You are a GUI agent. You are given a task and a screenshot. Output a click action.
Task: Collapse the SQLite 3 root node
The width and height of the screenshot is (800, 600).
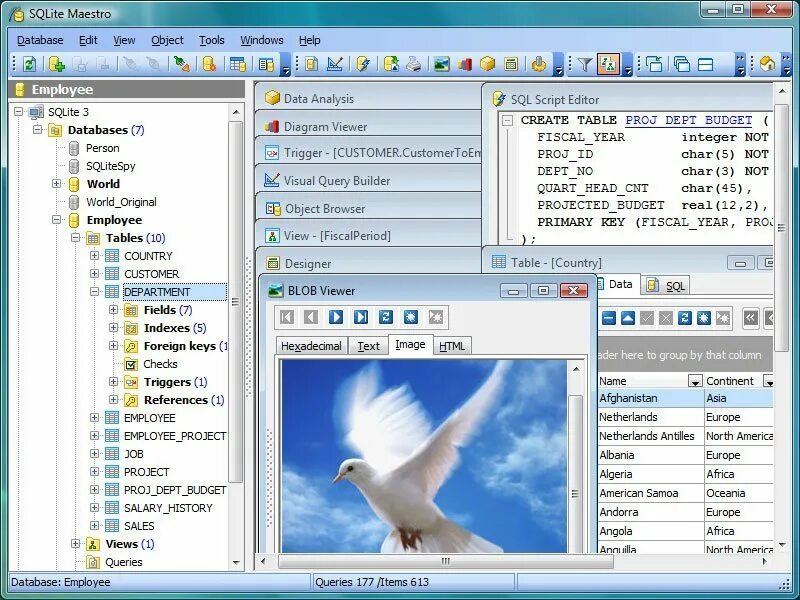[19, 111]
